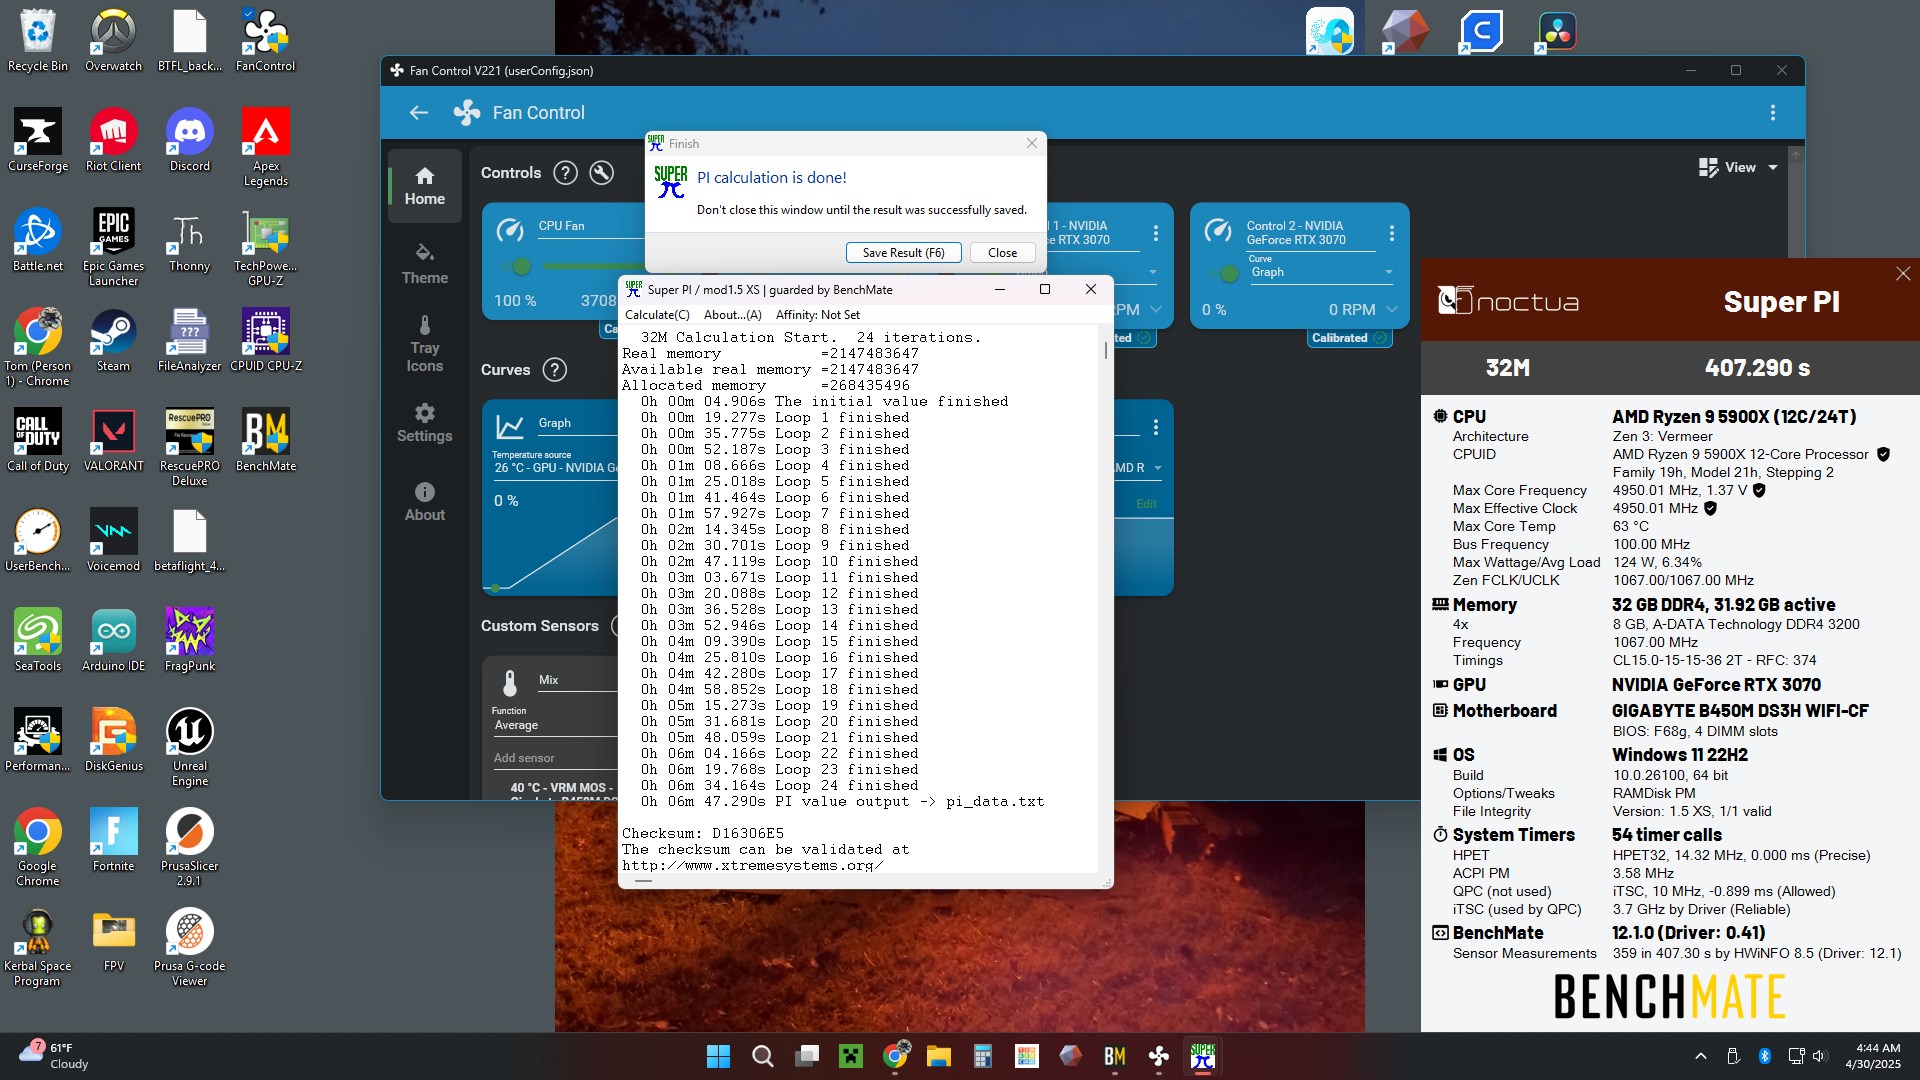Select the Epic Games Launcher desktop icon
Image resolution: width=1920 pixels, height=1080 pixels.
(113, 248)
